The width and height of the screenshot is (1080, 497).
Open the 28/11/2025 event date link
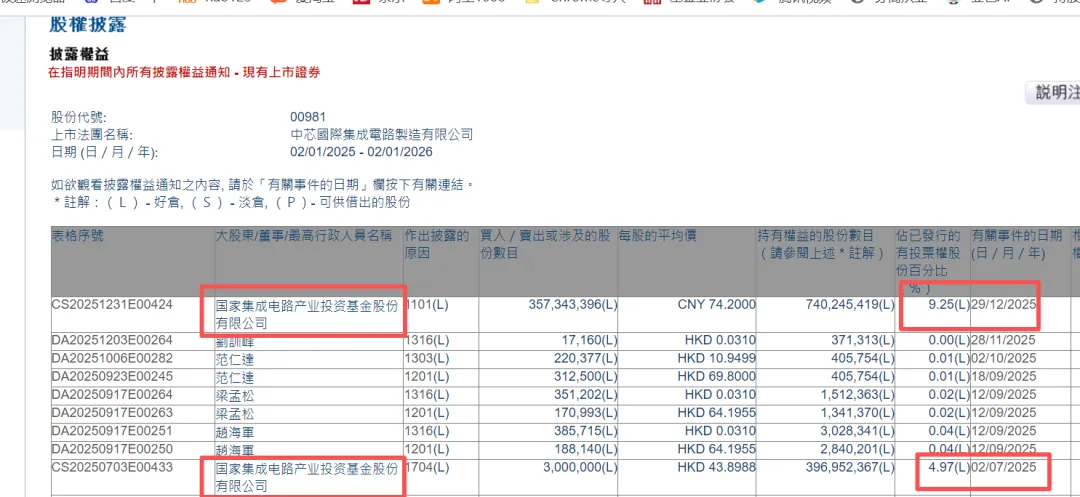point(1004,340)
